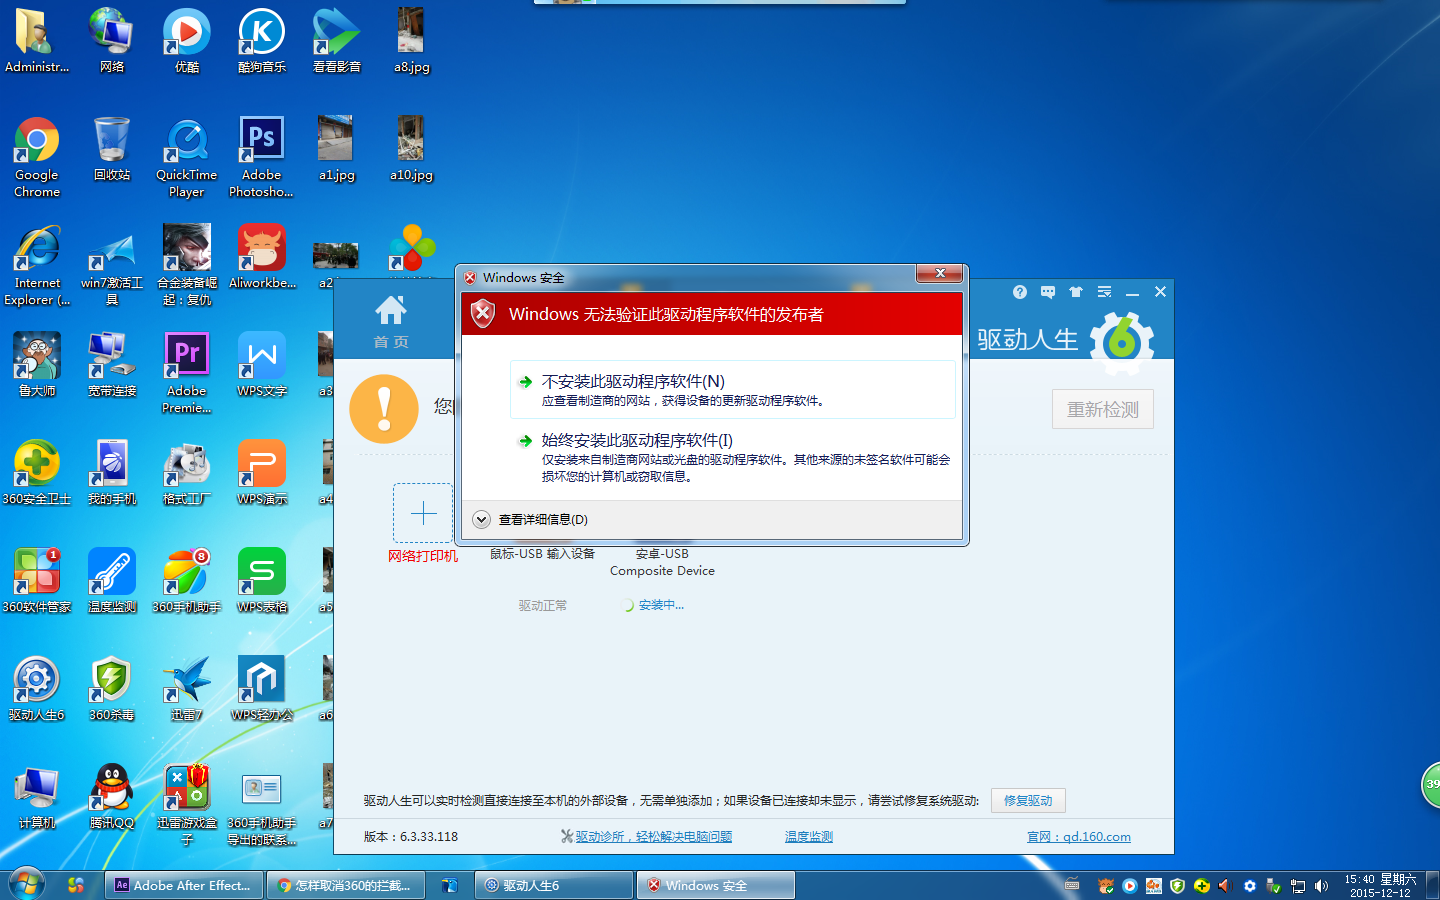
Task: Launch 360安全卫士 from the desktop
Action: click(37, 473)
